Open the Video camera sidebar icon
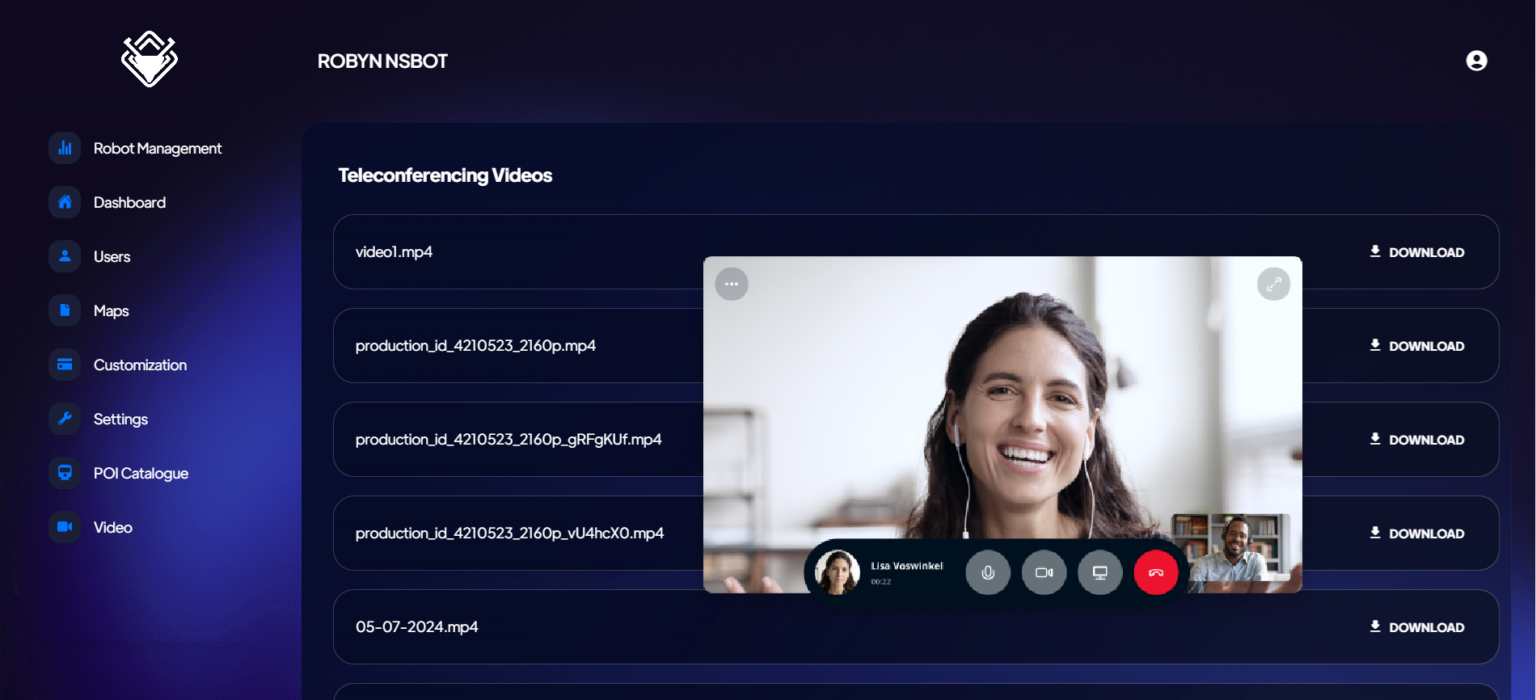This screenshot has width=1536, height=700. pos(65,527)
